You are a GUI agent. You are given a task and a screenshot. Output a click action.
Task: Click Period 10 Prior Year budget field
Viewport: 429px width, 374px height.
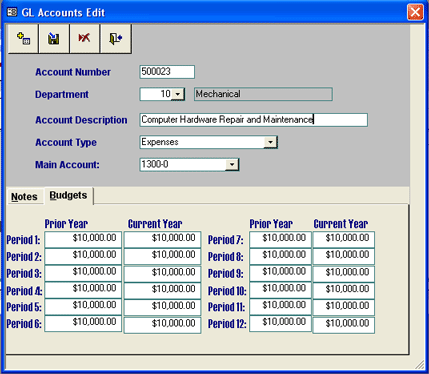[280, 290]
